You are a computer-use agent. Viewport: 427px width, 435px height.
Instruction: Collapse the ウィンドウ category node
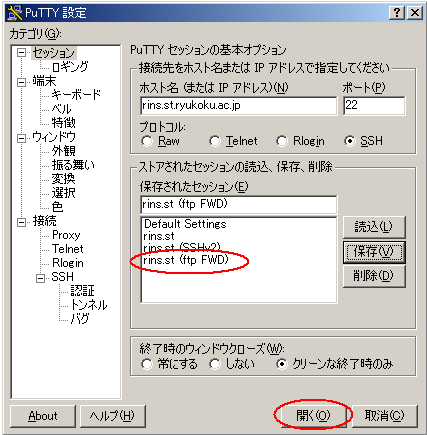point(21,138)
